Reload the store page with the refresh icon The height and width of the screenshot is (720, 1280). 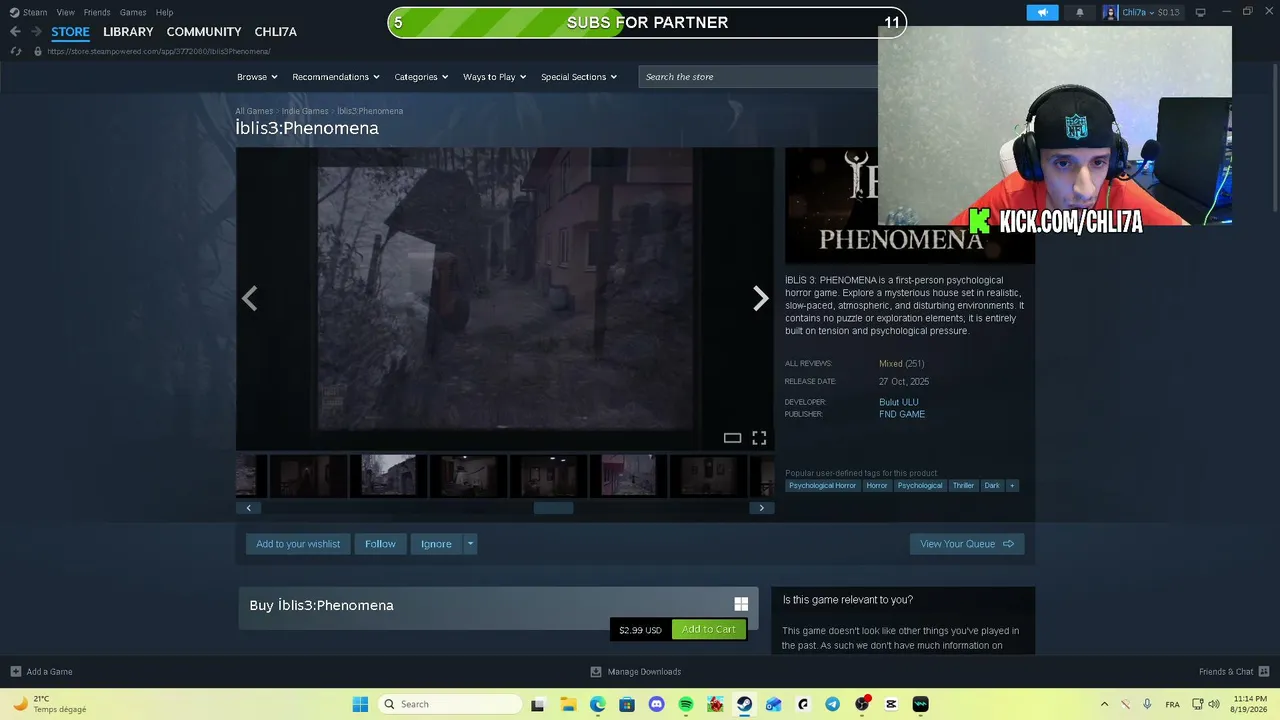click(16, 51)
